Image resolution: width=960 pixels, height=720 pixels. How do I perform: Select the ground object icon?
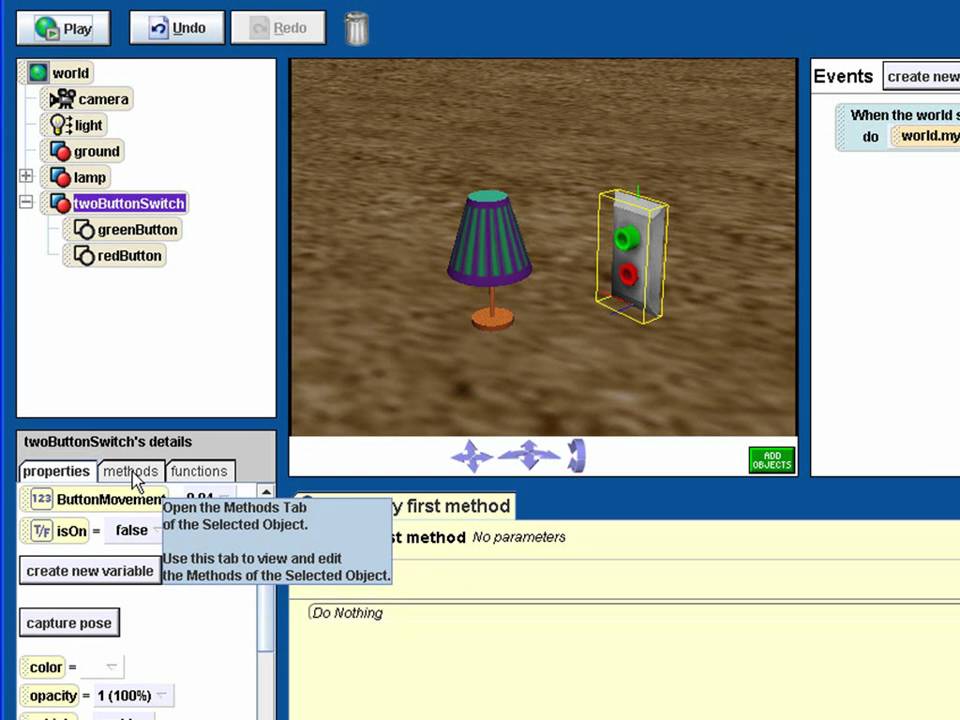tap(60, 151)
